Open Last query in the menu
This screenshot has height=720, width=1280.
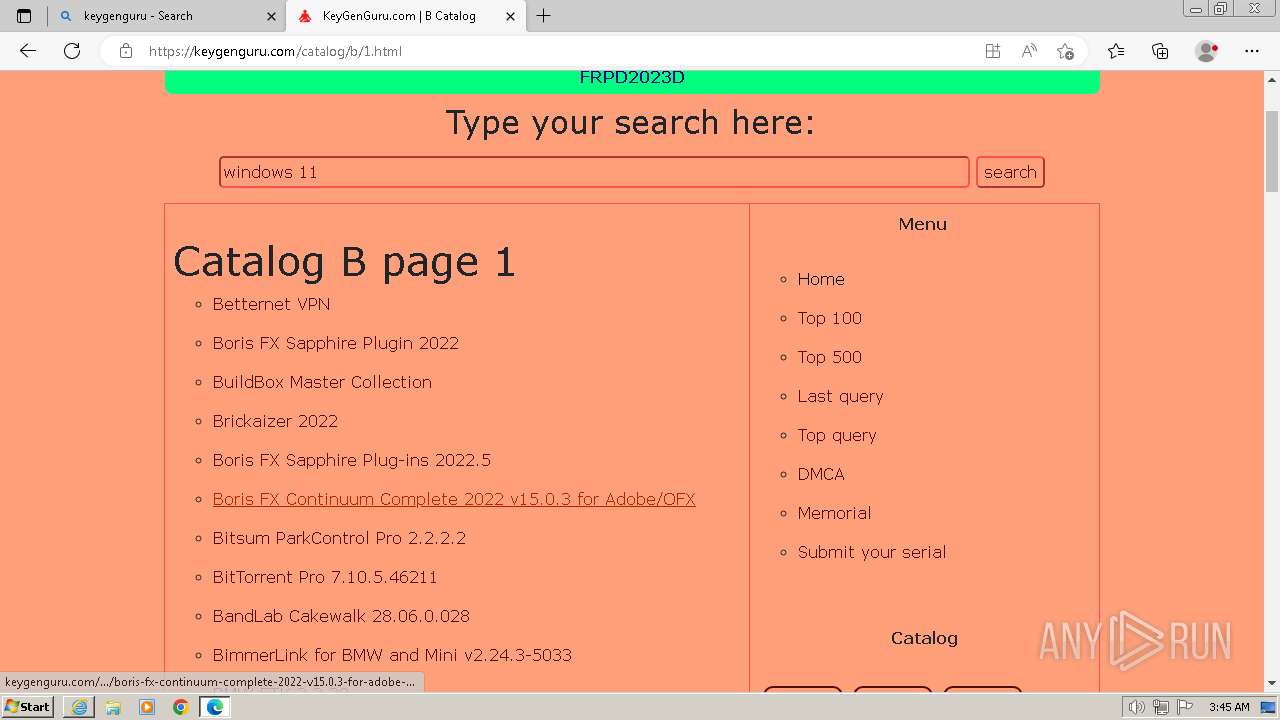pyautogui.click(x=840, y=396)
